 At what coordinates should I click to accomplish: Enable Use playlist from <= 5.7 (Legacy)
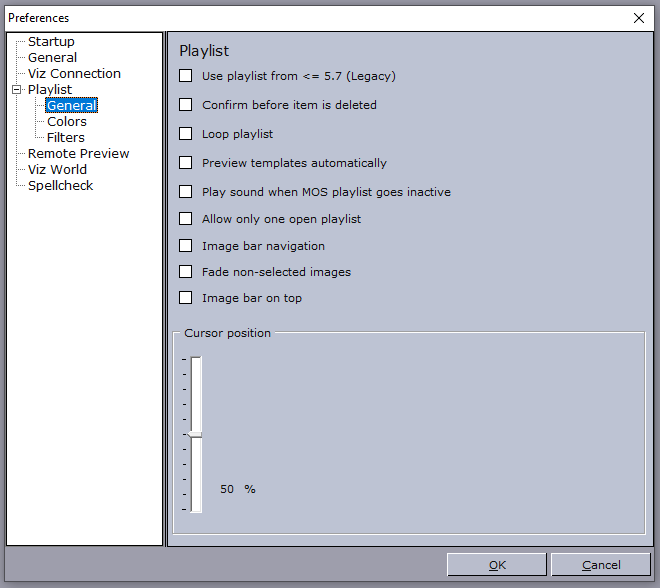[186, 76]
